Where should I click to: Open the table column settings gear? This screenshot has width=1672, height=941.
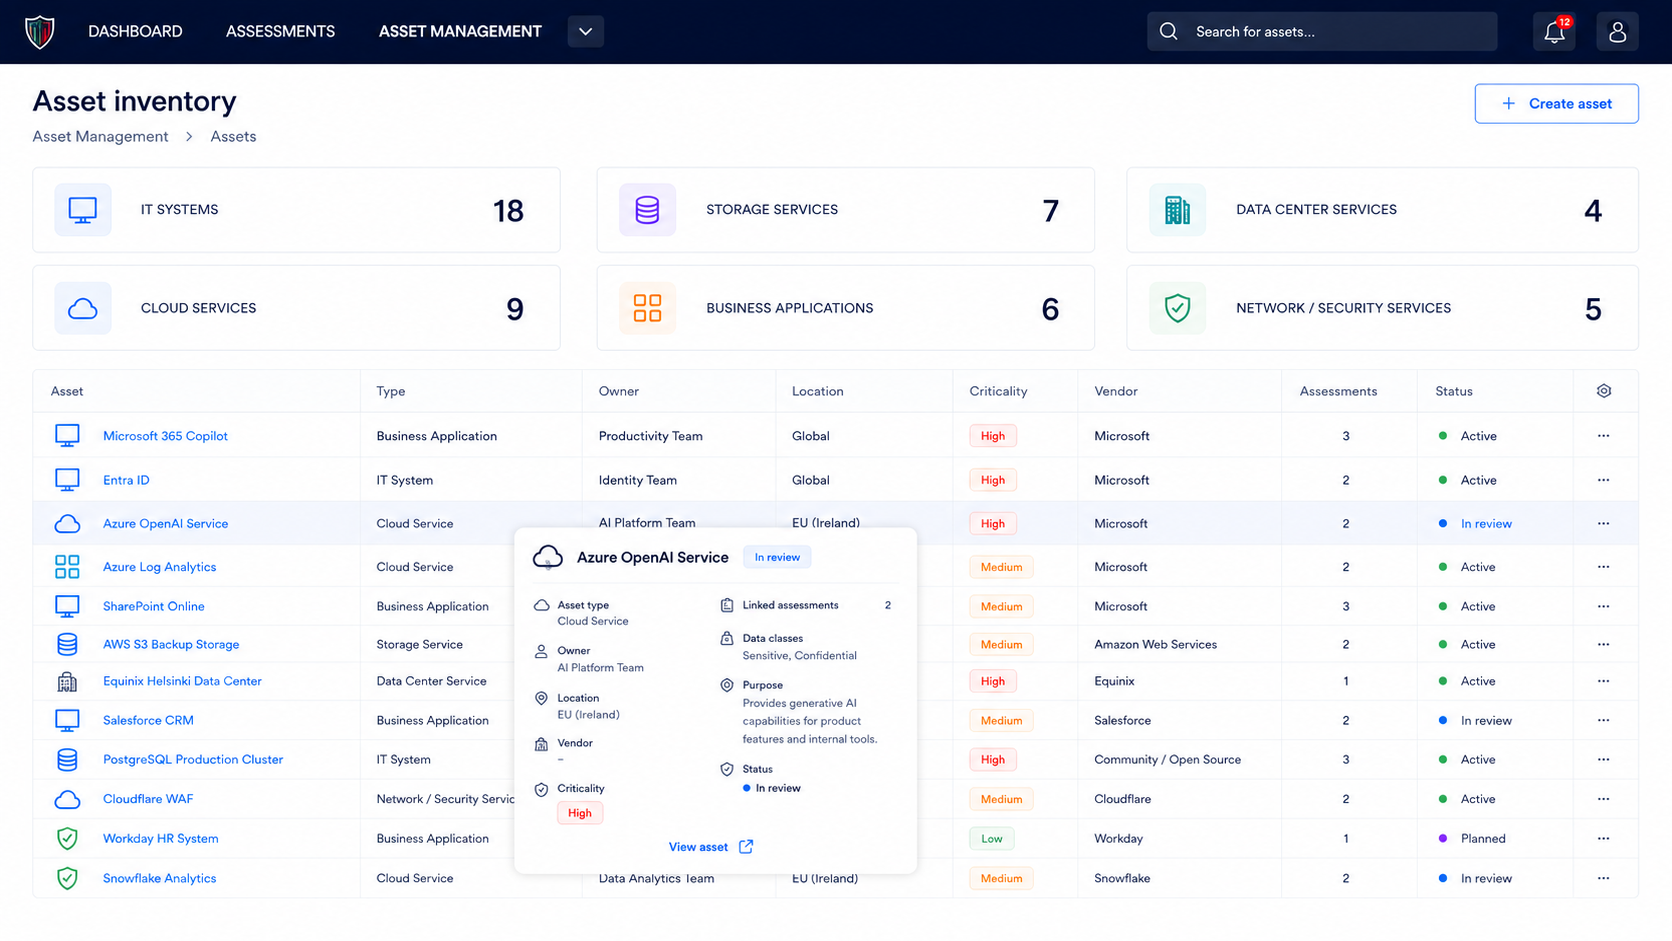tap(1604, 391)
